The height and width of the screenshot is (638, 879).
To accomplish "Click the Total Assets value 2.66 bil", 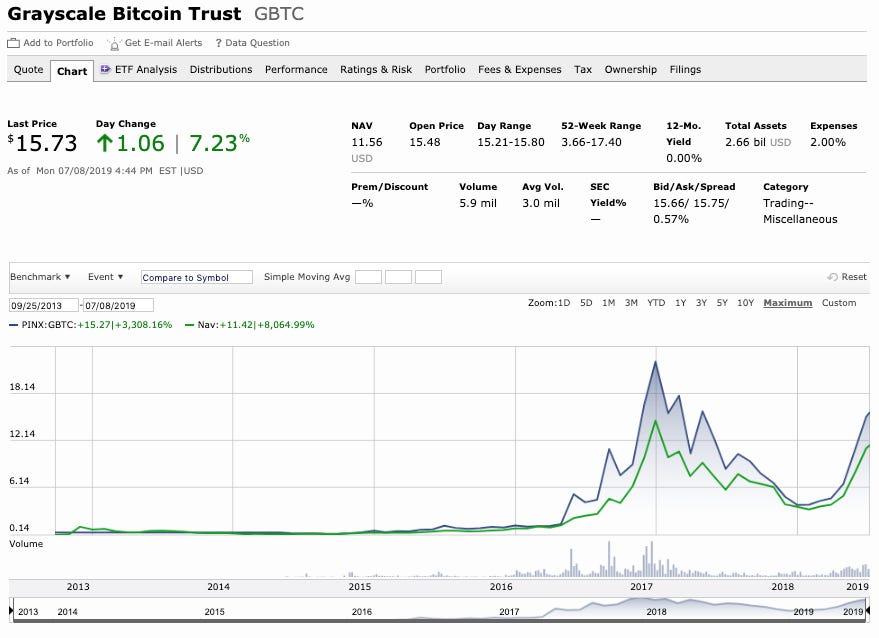I will click(745, 142).
